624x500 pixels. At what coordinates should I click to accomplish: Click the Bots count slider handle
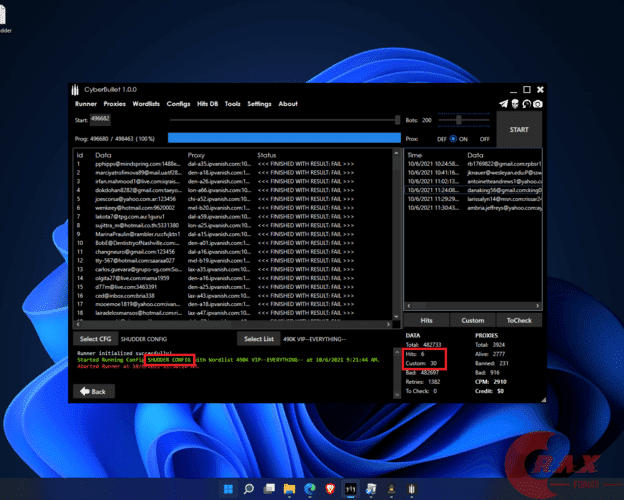pyautogui.click(x=459, y=119)
